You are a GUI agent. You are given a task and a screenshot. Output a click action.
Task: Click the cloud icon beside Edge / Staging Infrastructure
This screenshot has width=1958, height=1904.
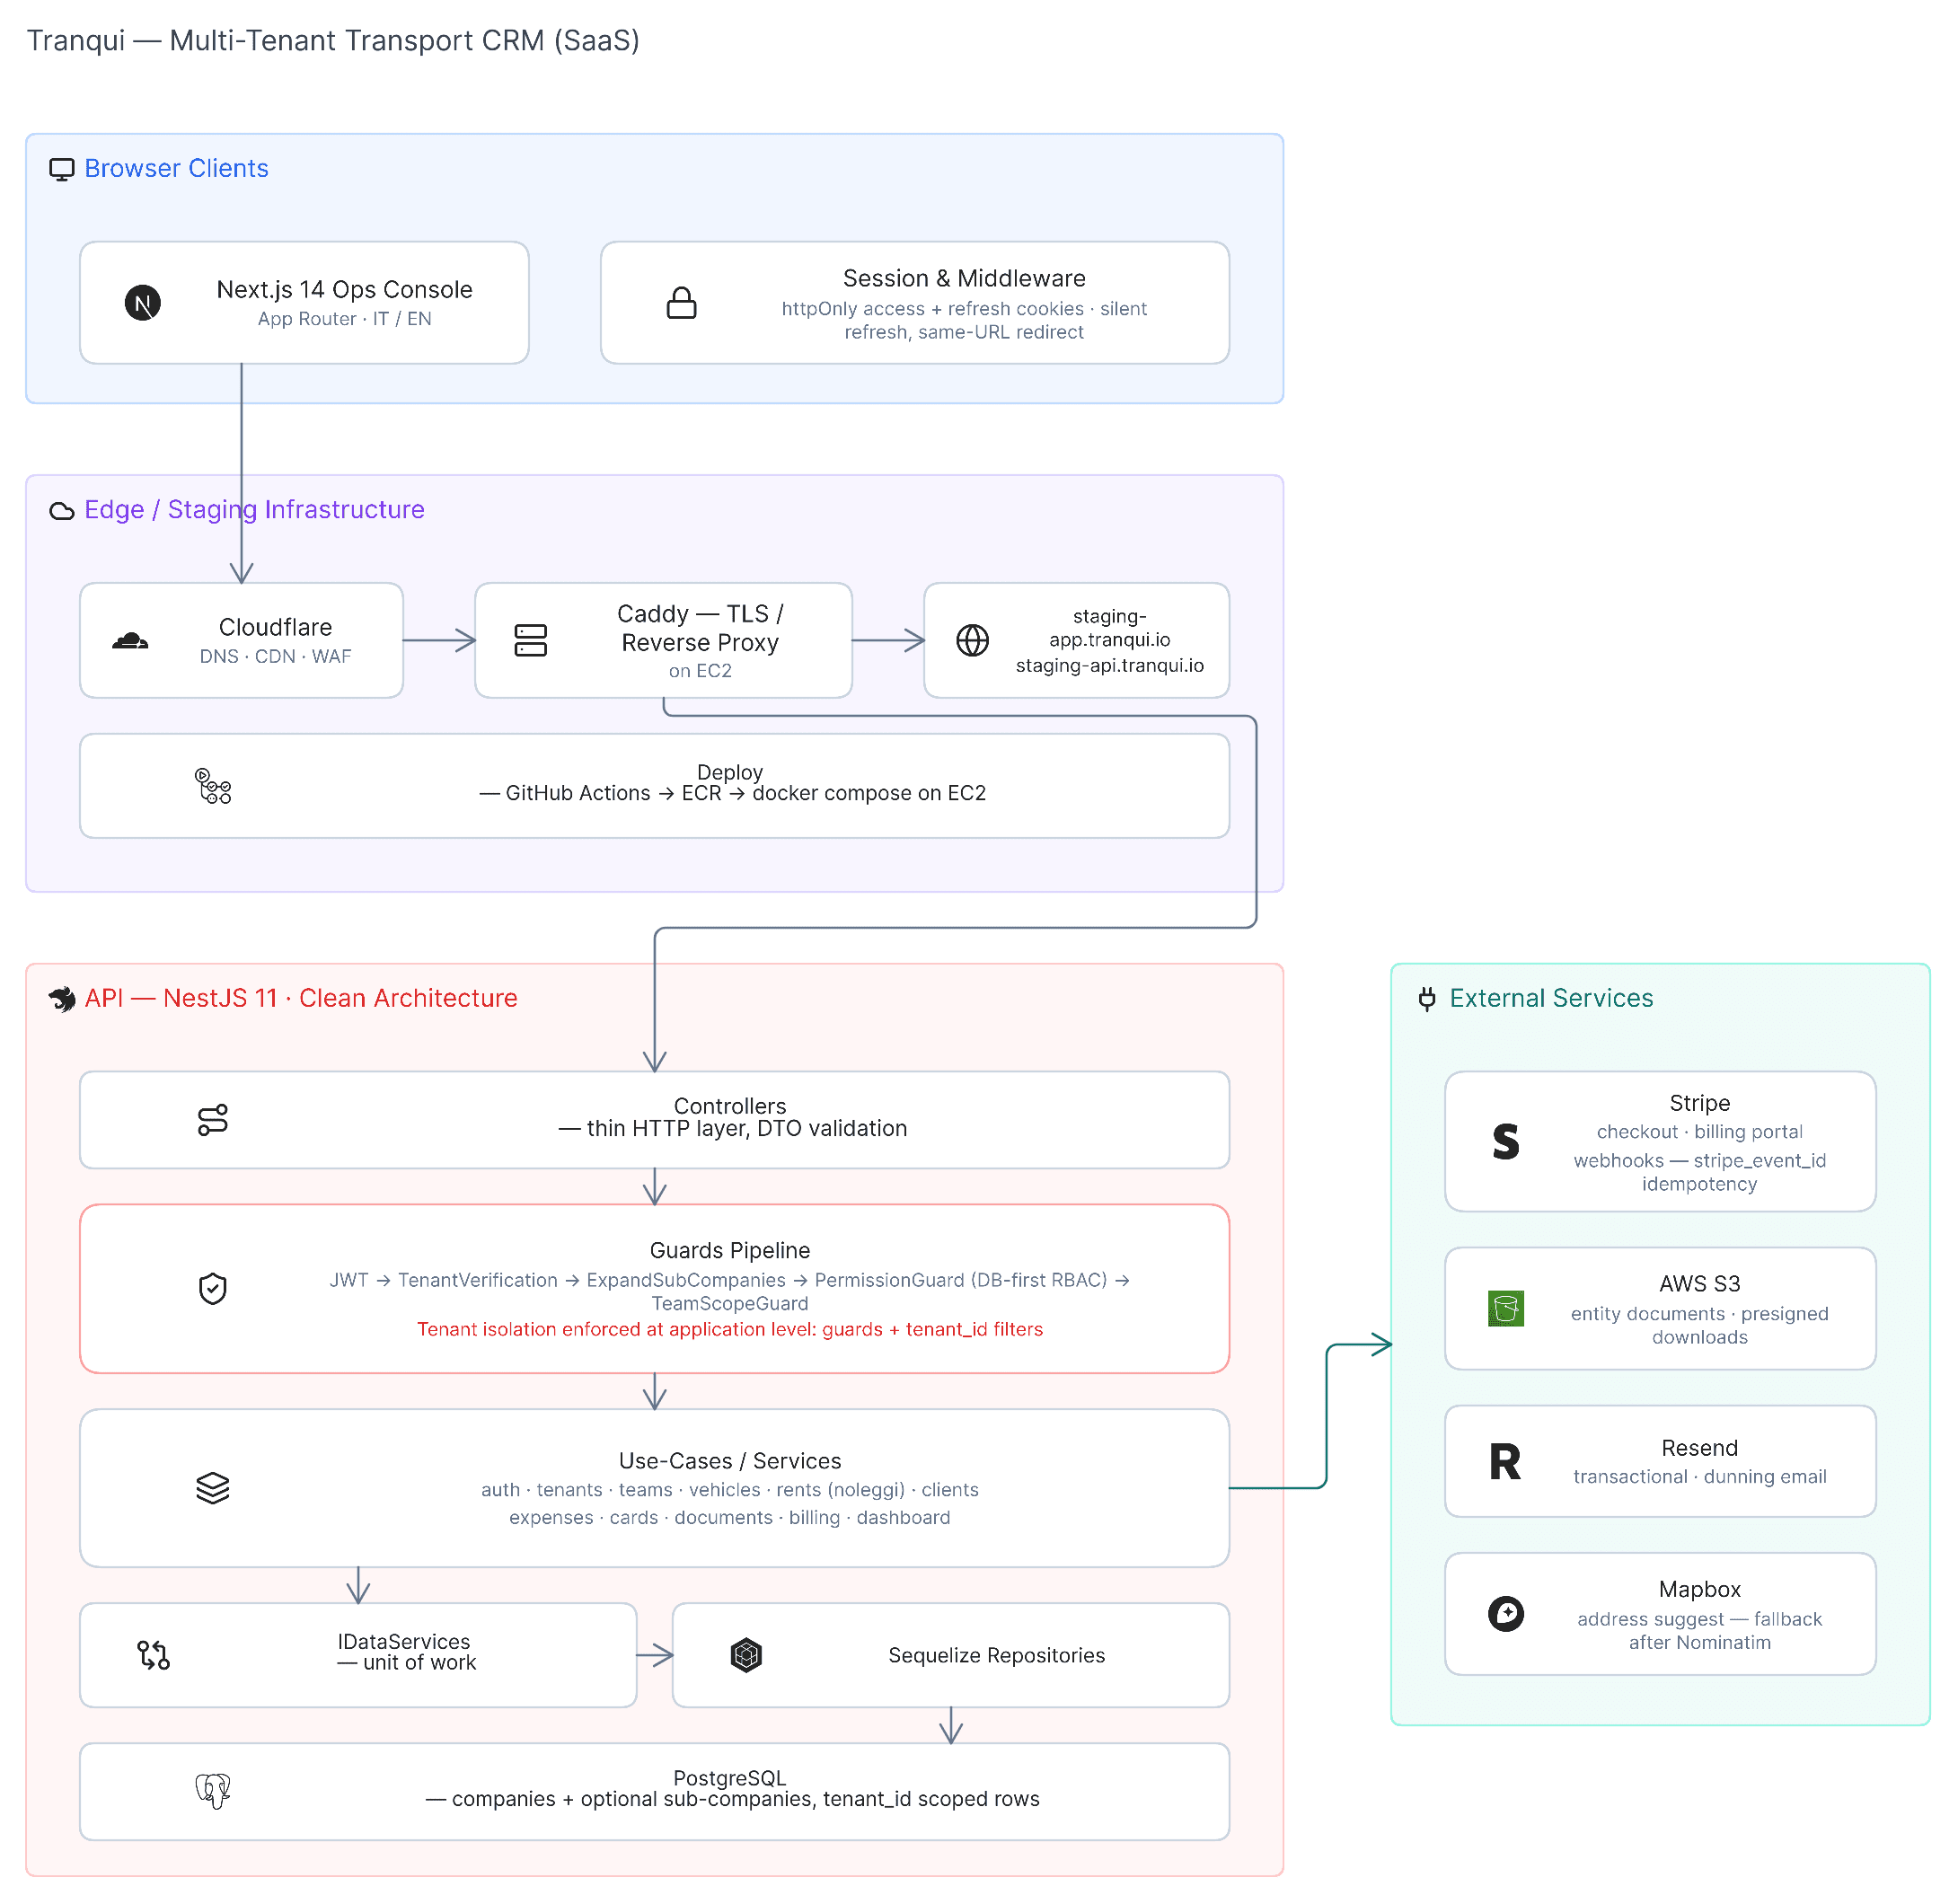click(62, 511)
